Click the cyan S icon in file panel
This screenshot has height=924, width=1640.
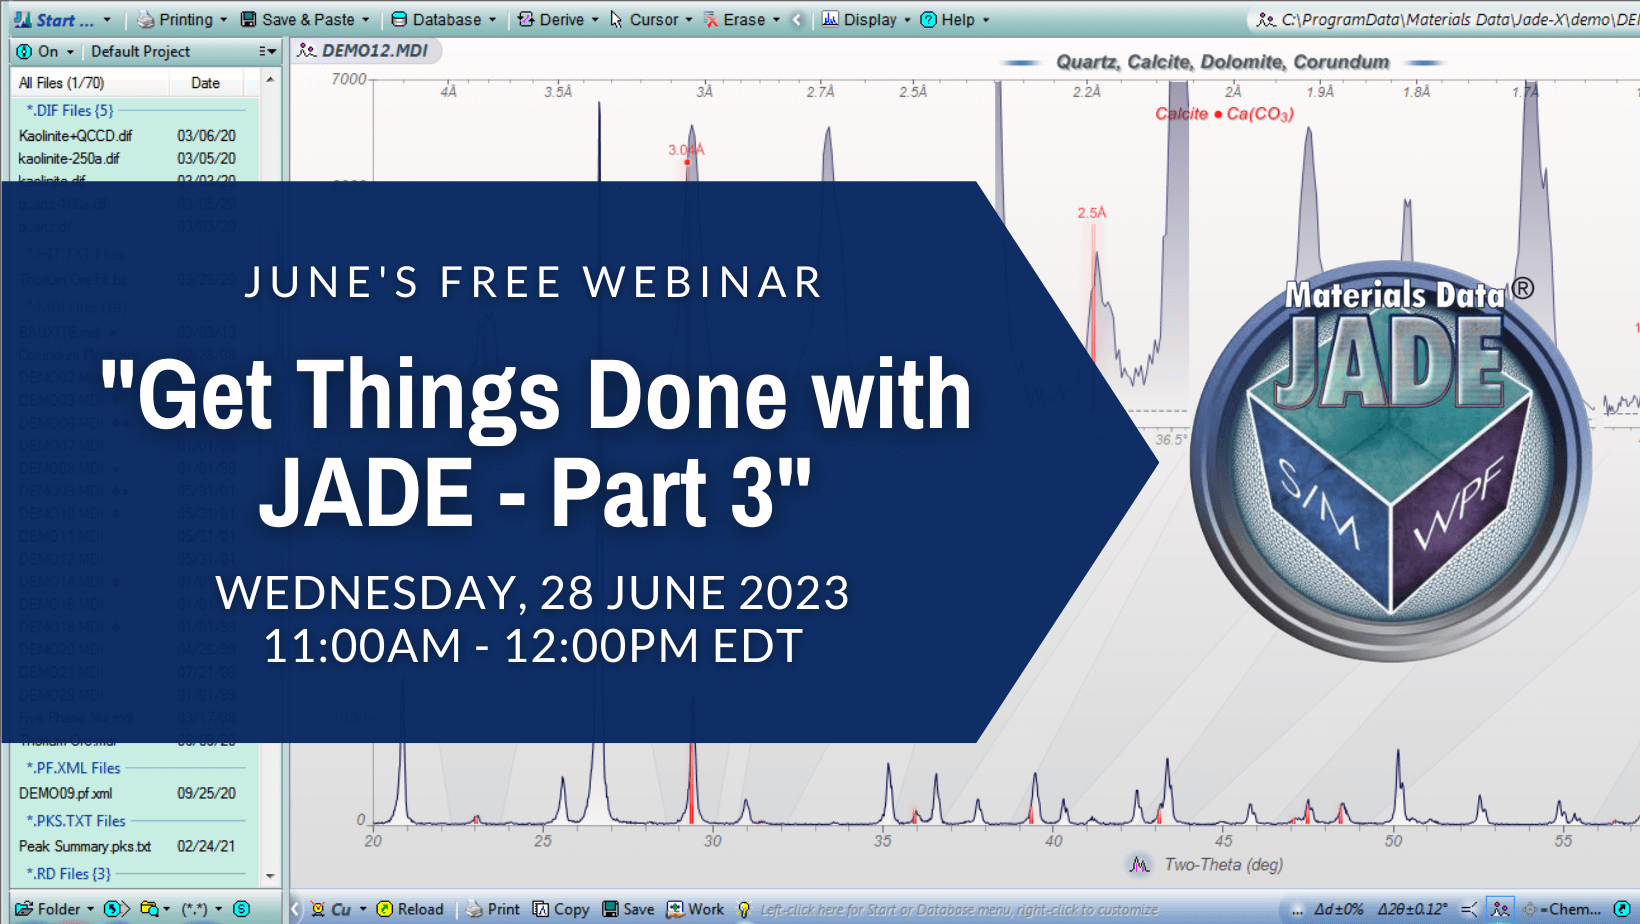click(x=241, y=909)
